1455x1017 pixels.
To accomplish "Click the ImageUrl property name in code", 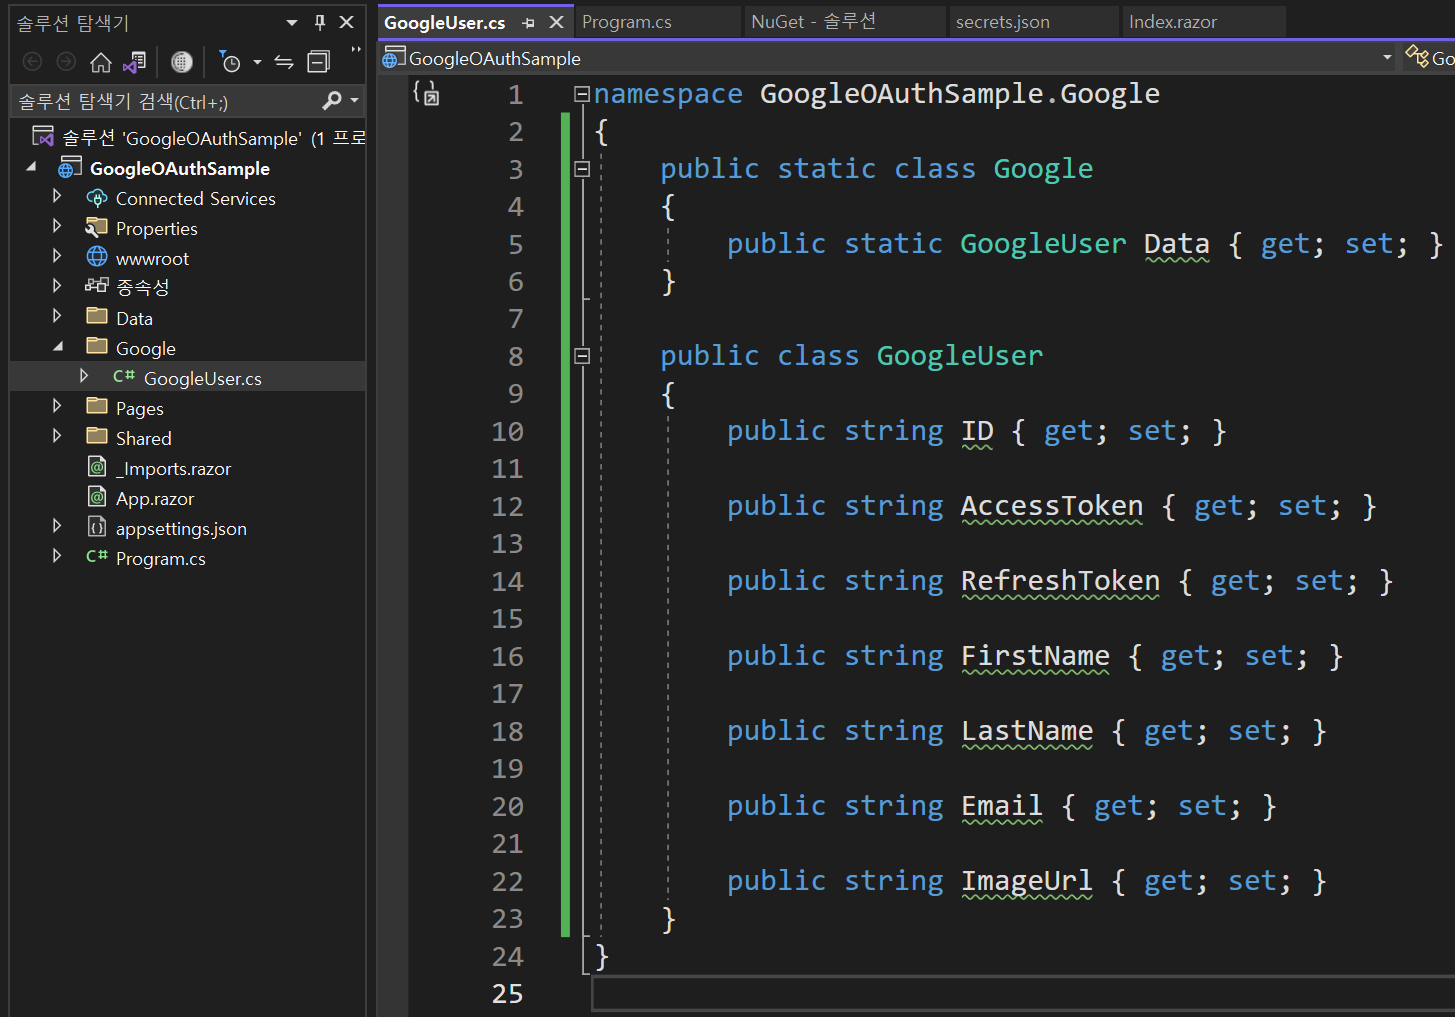I will click(1027, 881).
